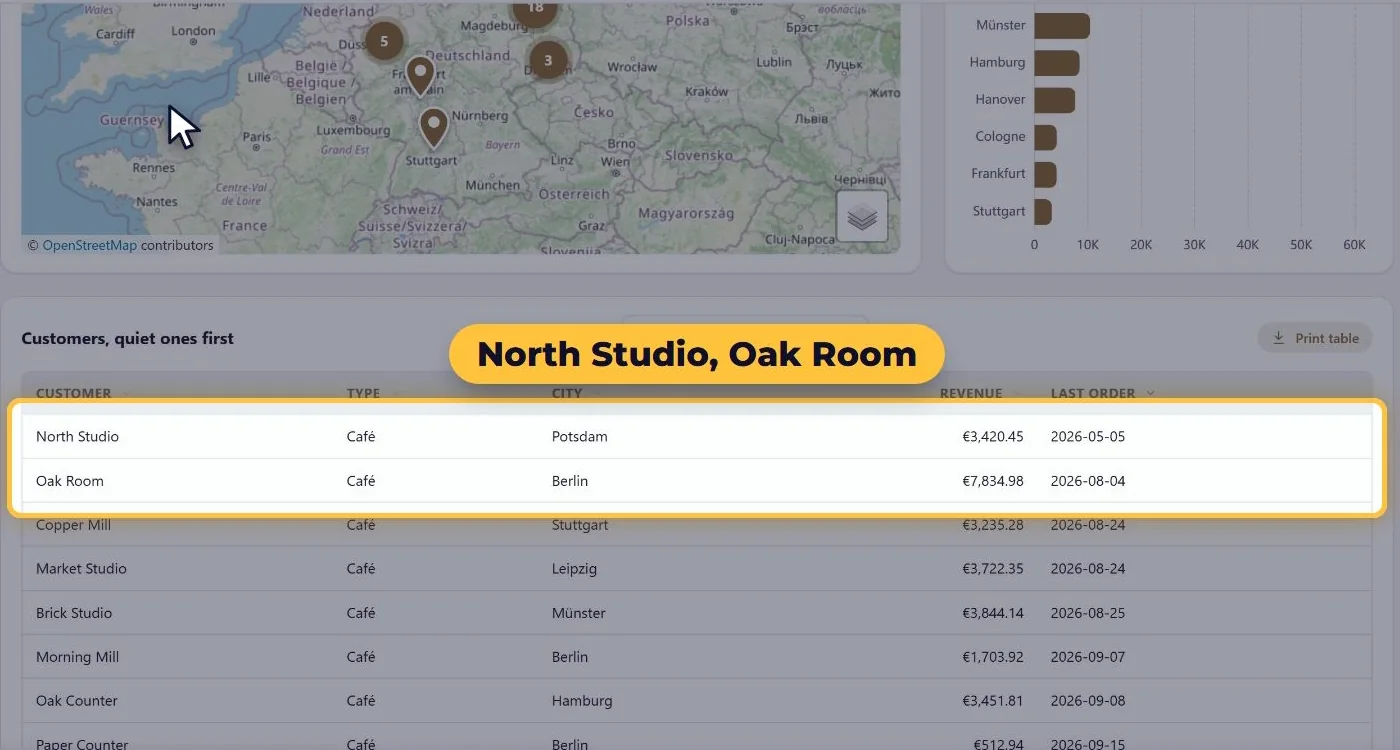Sort the table by CITY column
The height and width of the screenshot is (750, 1400).
(567, 393)
